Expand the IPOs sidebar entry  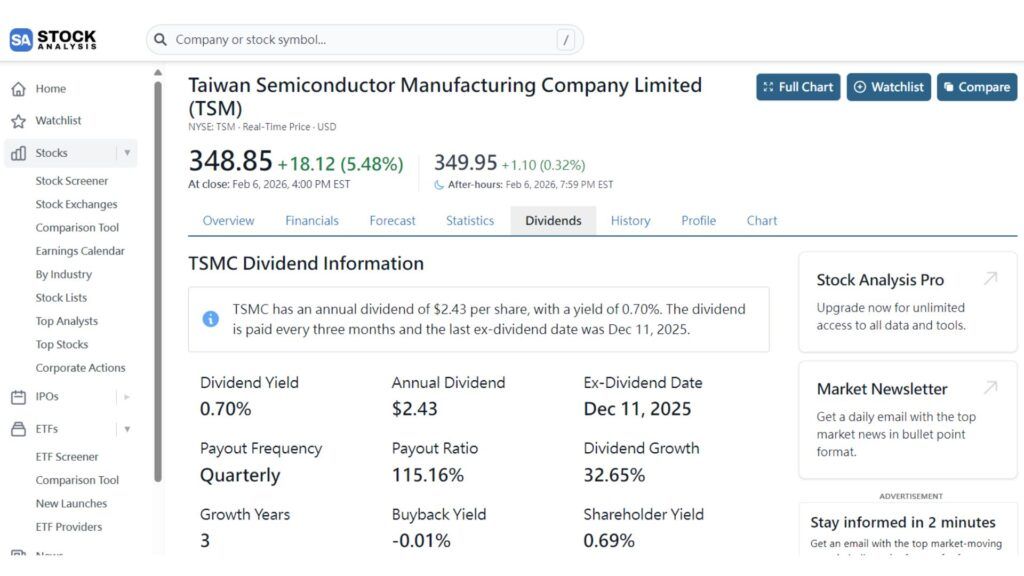point(128,396)
